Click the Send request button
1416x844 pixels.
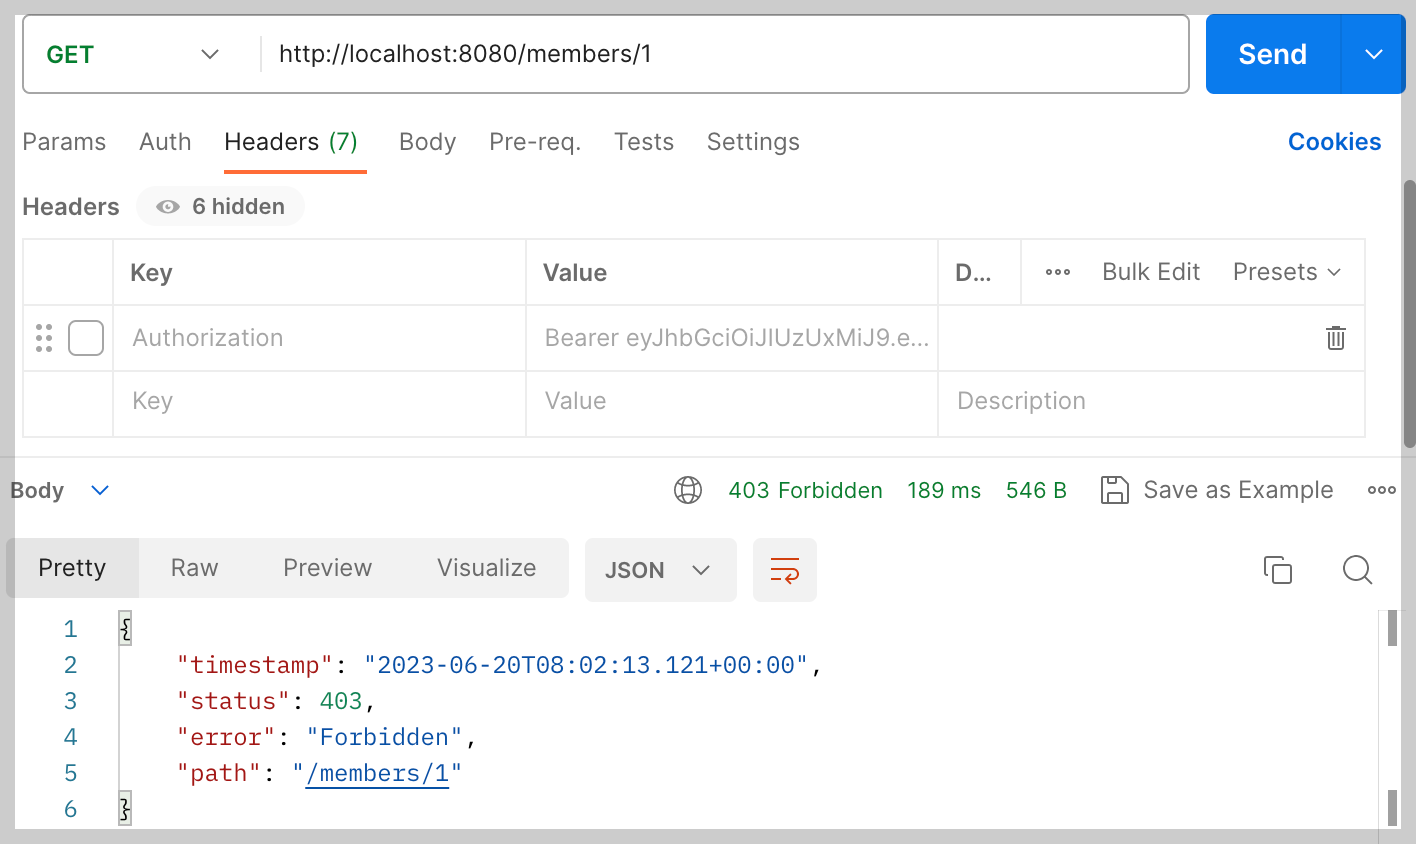coord(1272,54)
